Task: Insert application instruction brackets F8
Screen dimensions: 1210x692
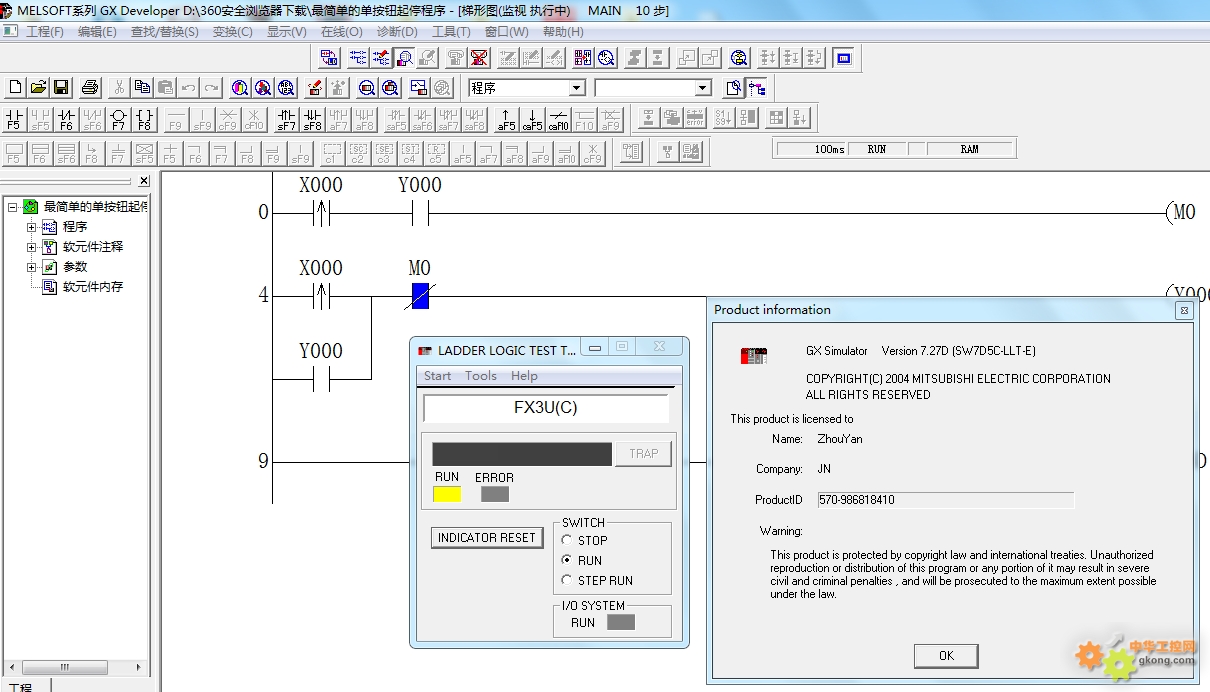Action: tap(144, 119)
